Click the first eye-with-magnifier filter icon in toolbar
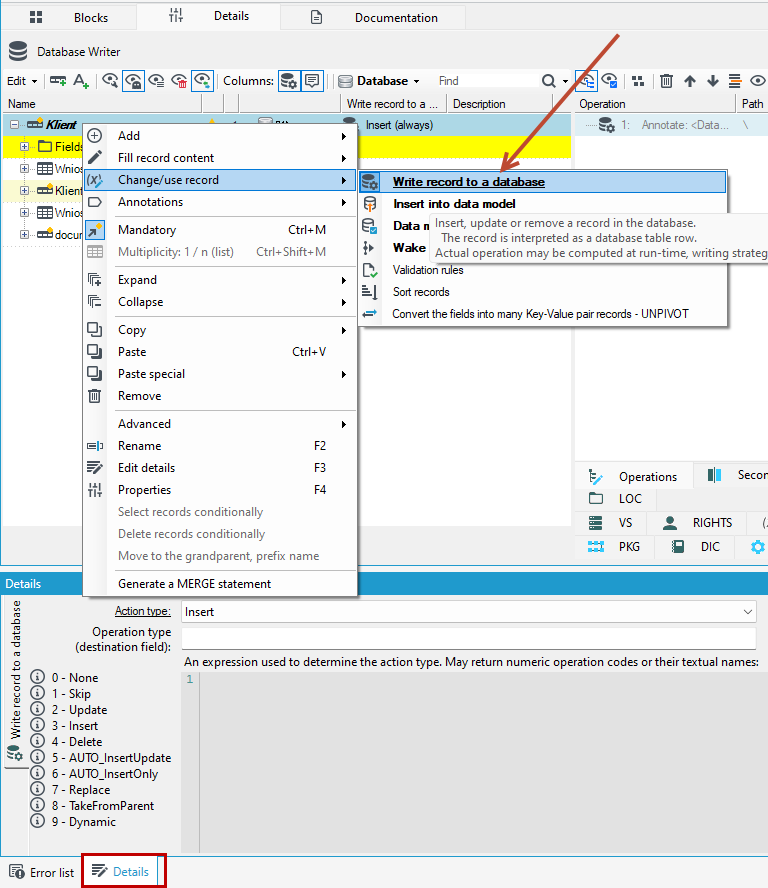The image size is (768, 888). pos(110,81)
